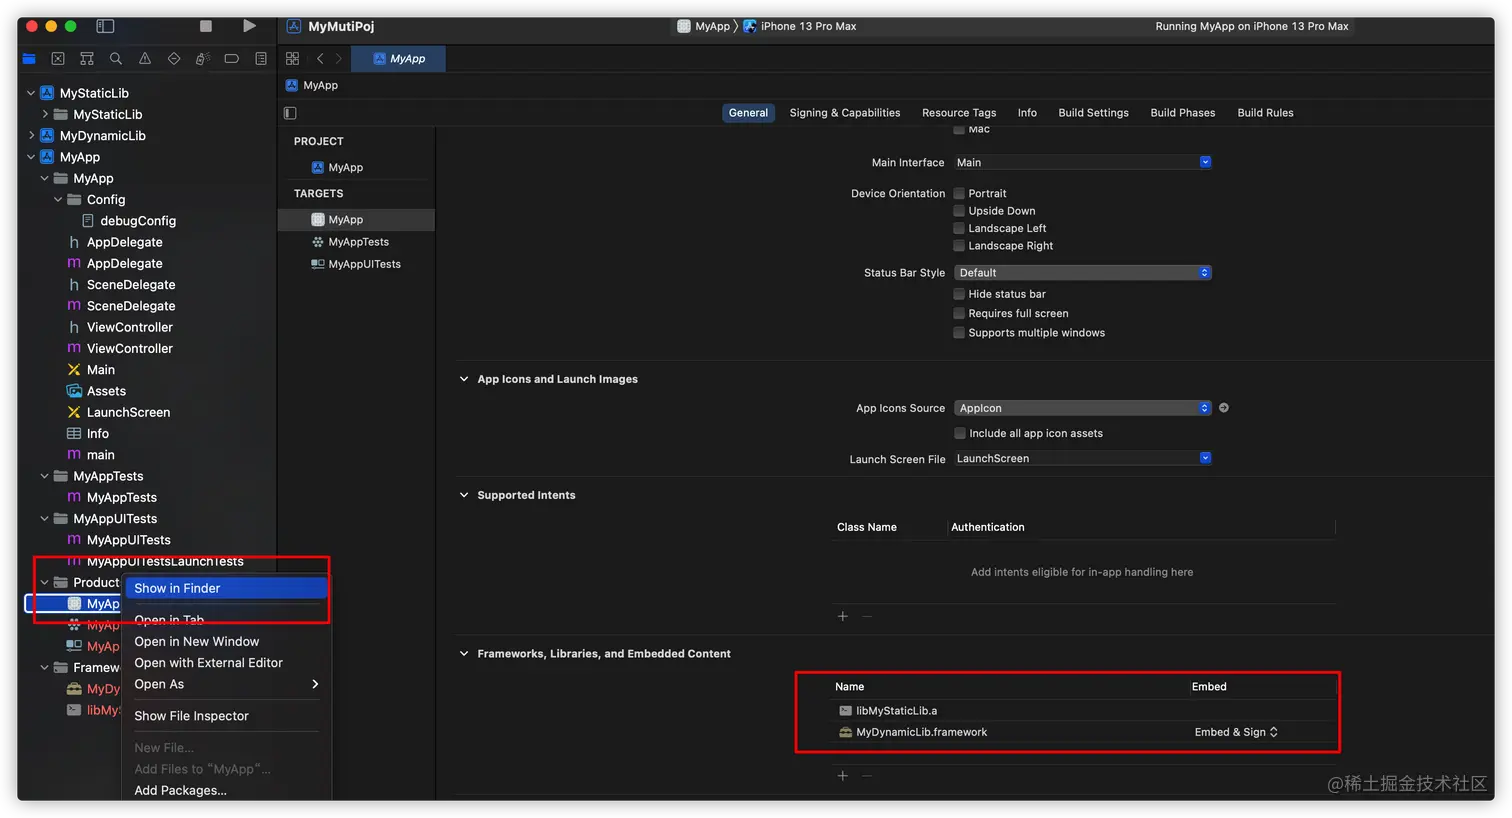The height and width of the screenshot is (818, 1512).
Task: Switch to Resource Tags tab
Action: 959,113
